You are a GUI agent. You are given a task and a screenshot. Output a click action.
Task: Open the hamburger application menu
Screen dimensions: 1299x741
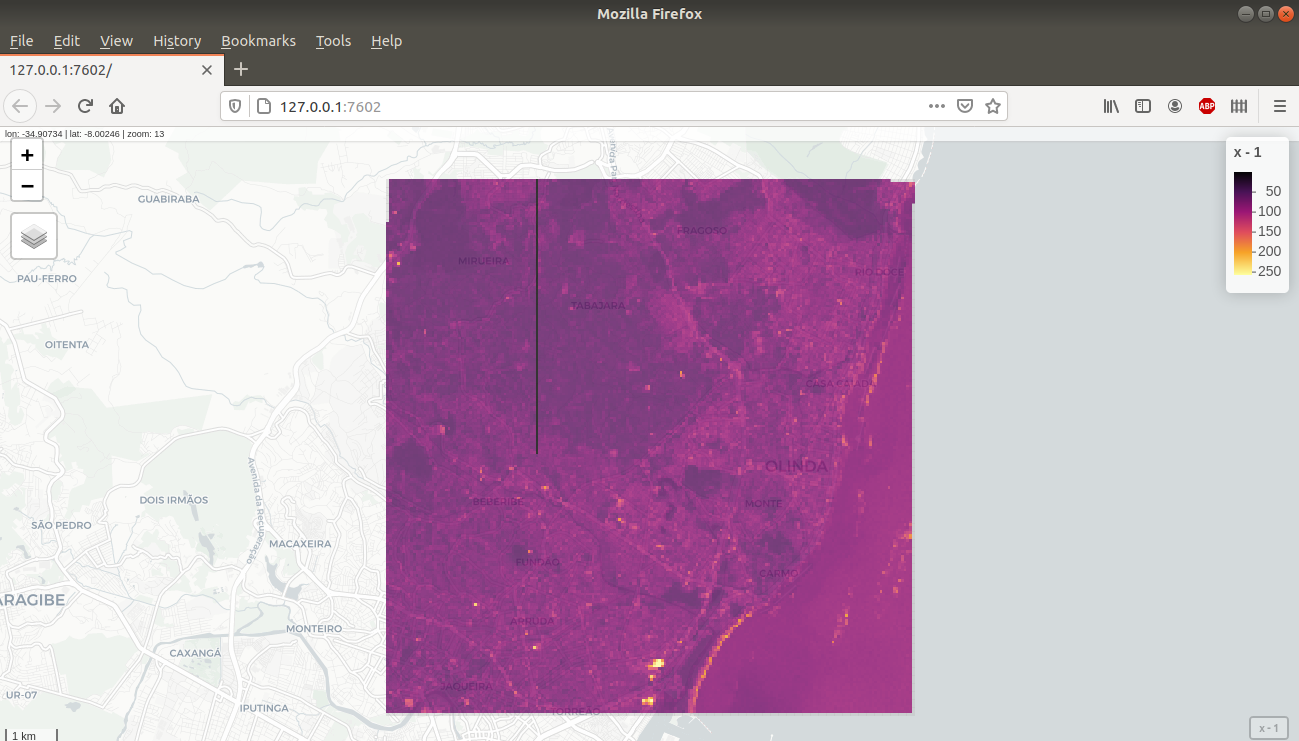1279,105
